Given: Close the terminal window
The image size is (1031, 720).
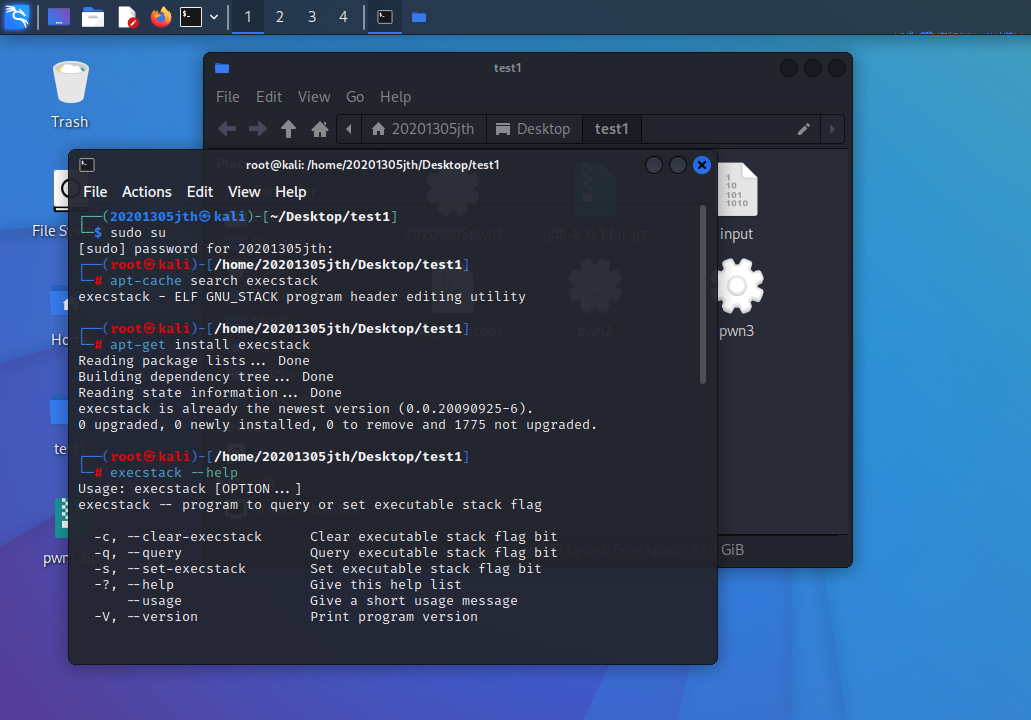Looking at the screenshot, I should point(702,165).
